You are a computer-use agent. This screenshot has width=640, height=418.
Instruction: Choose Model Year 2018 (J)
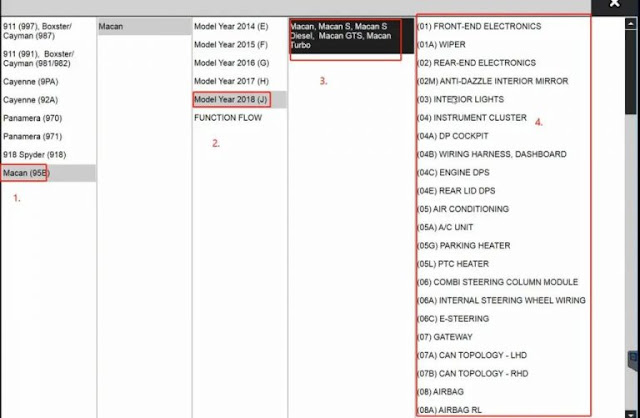pyautogui.click(x=240, y=100)
